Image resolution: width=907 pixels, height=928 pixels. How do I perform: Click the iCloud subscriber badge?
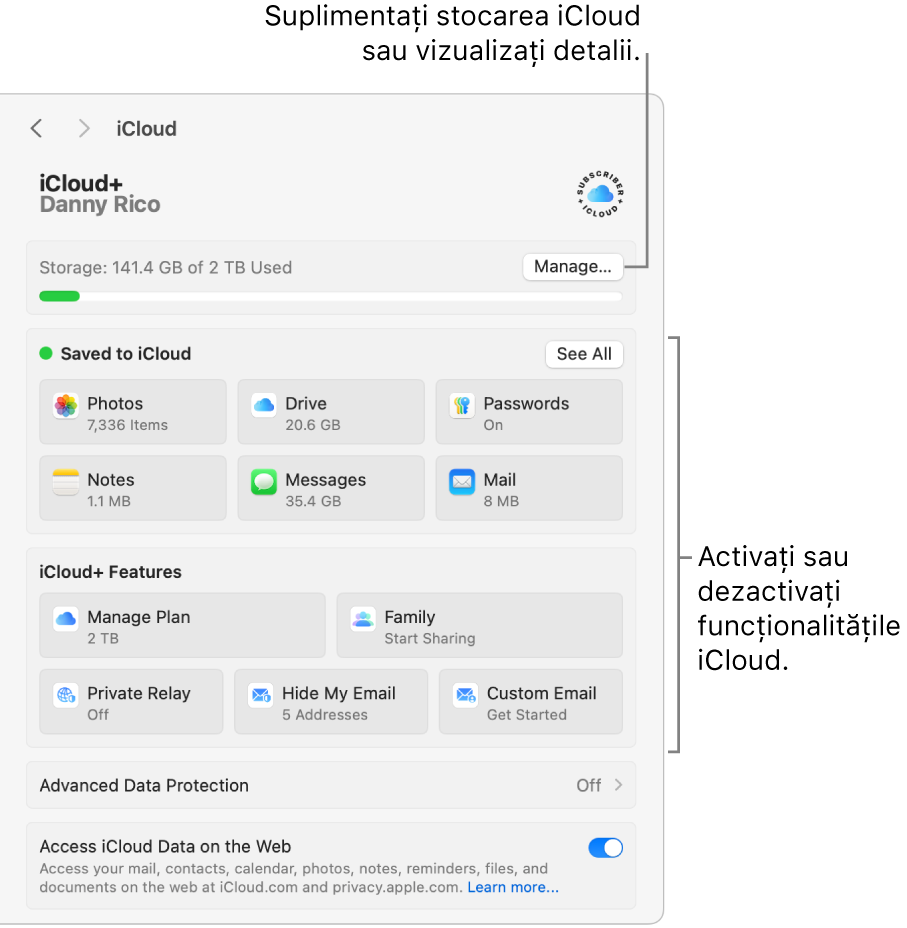pos(600,194)
